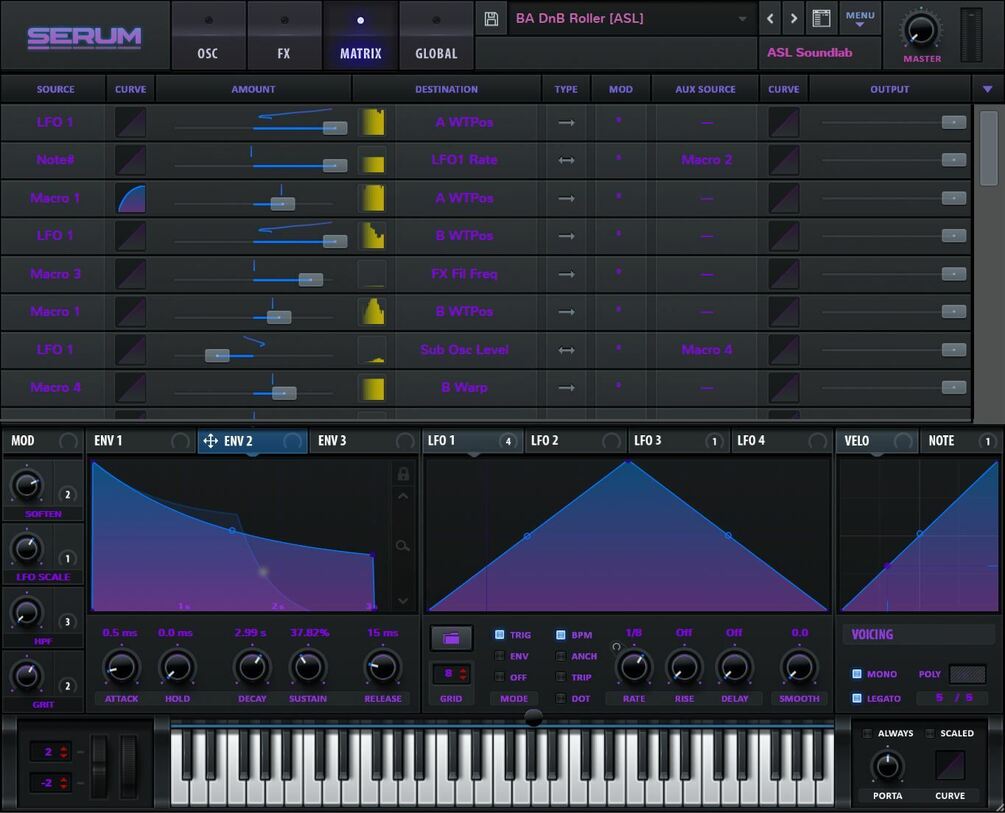
Task: Open aux source dropdown Macro 4
Action: pyautogui.click(x=706, y=350)
